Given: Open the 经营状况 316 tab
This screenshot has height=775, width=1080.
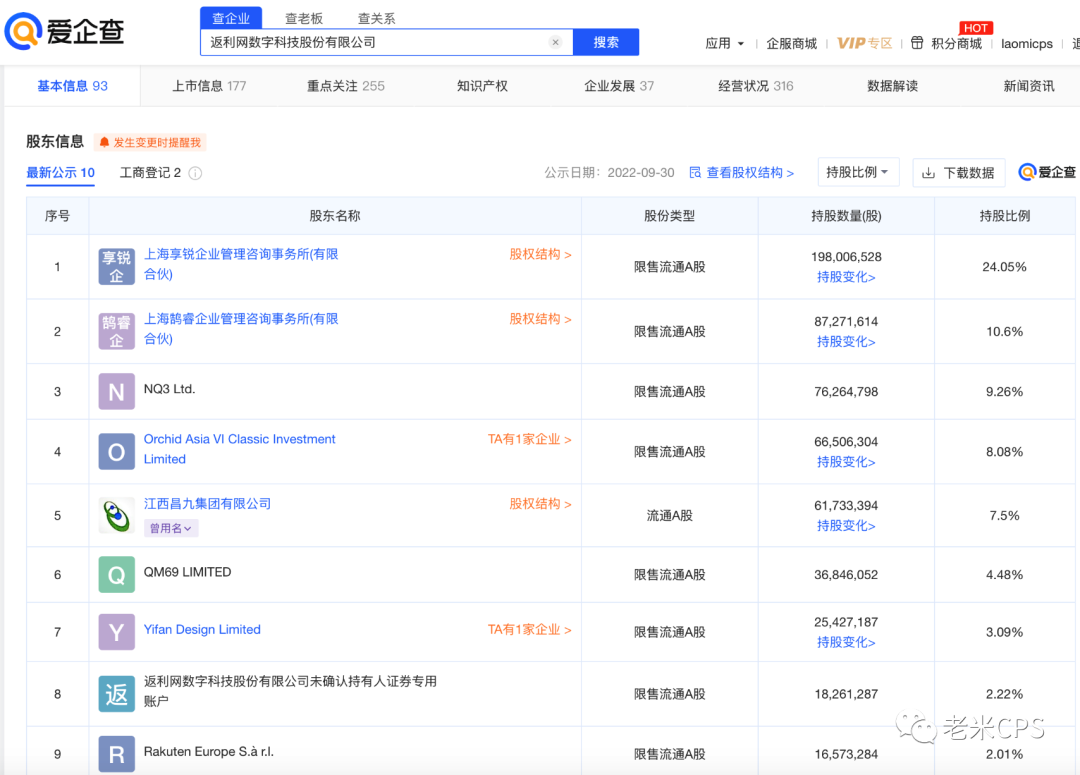Looking at the screenshot, I should click(x=756, y=86).
